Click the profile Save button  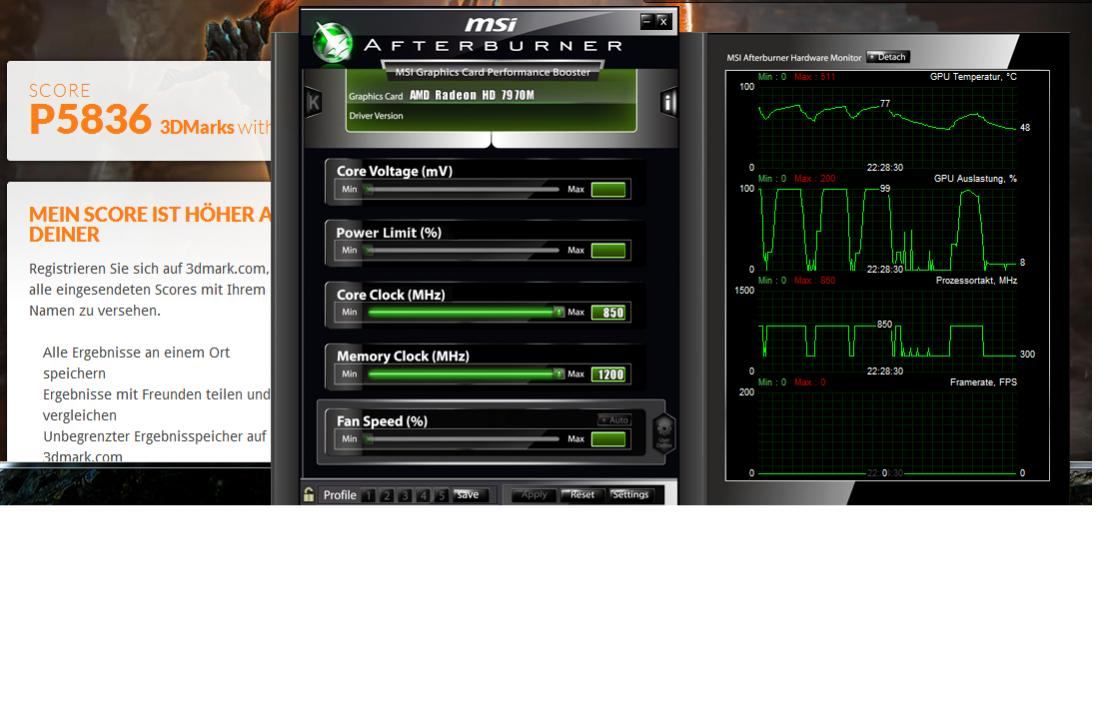coord(468,495)
